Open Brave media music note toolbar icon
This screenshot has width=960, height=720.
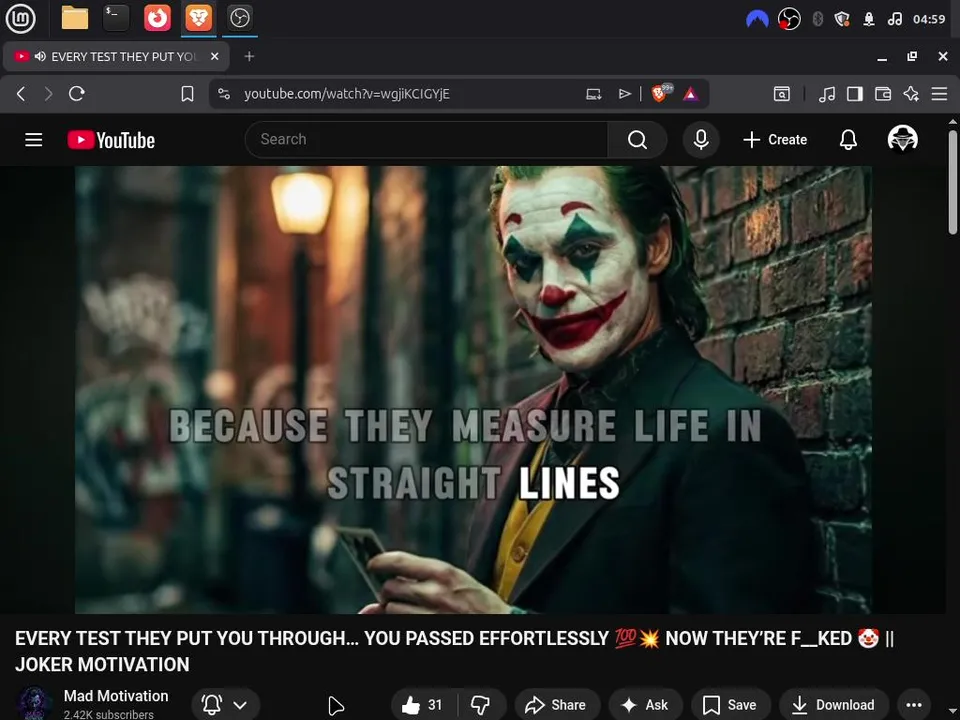pos(827,94)
